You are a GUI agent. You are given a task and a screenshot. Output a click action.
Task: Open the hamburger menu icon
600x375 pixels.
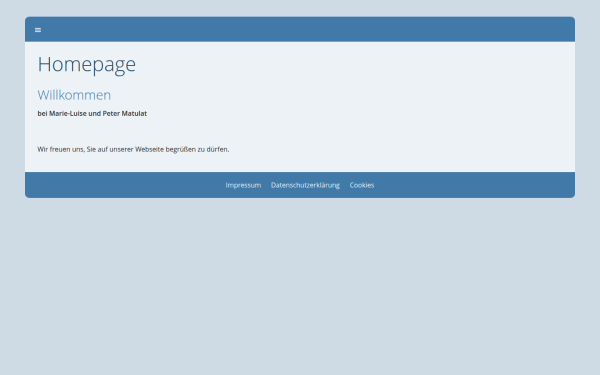38,30
